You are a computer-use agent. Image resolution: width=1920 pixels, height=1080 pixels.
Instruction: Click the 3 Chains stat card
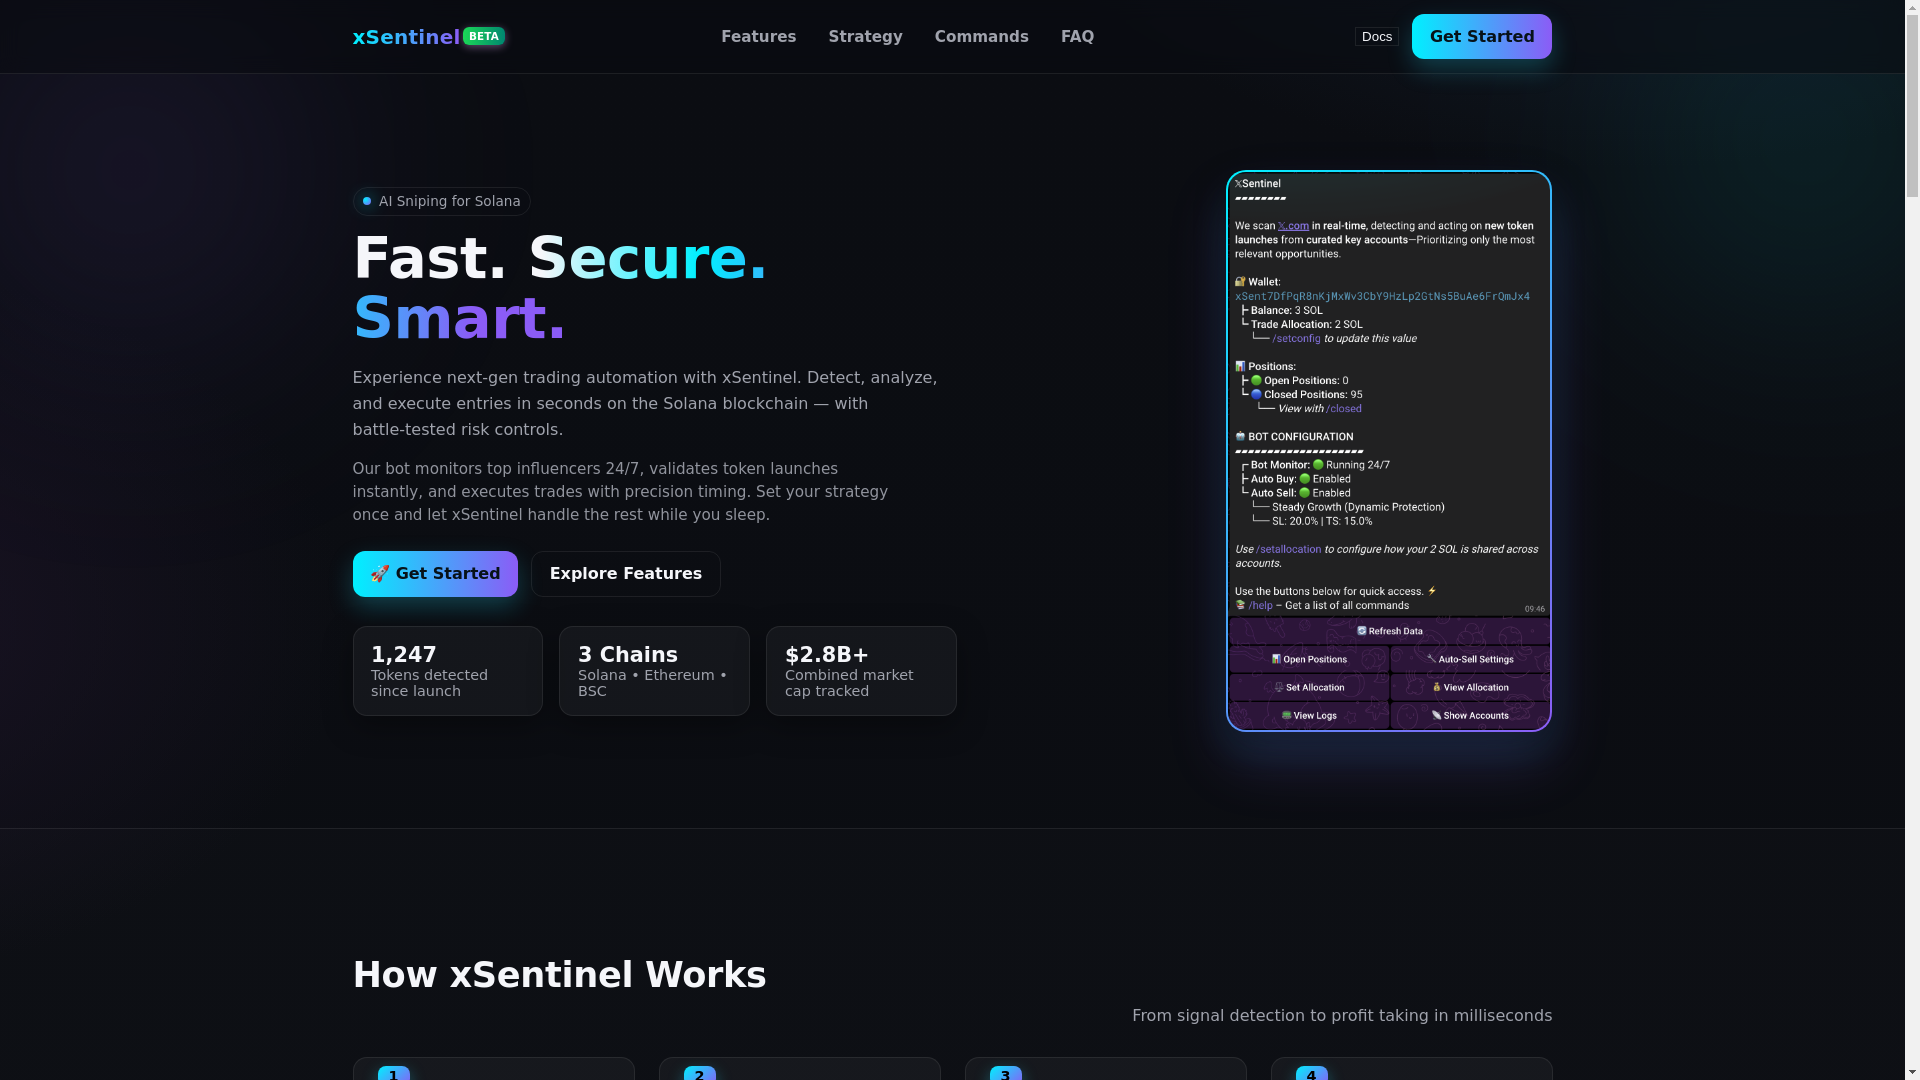(x=654, y=671)
